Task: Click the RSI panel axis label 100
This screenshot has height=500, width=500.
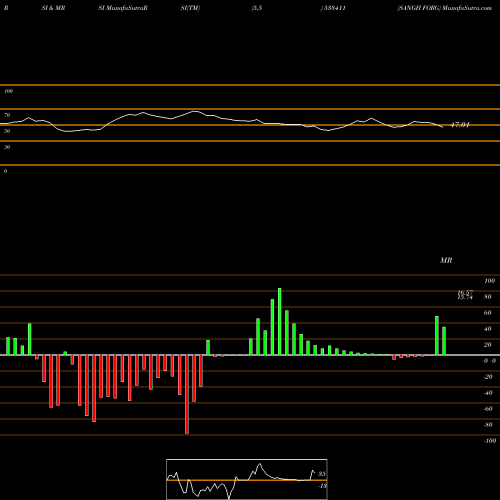Action: pyautogui.click(x=8, y=91)
